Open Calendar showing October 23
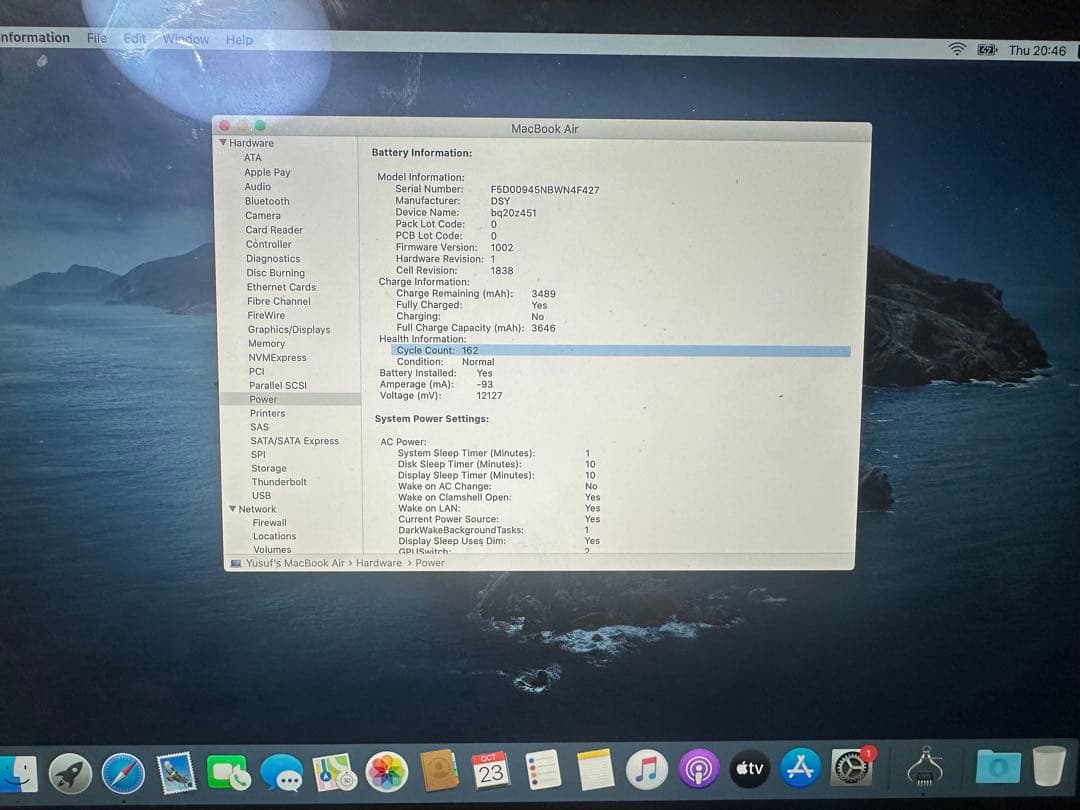The height and width of the screenshot is (810, 1080). [489, 770]
